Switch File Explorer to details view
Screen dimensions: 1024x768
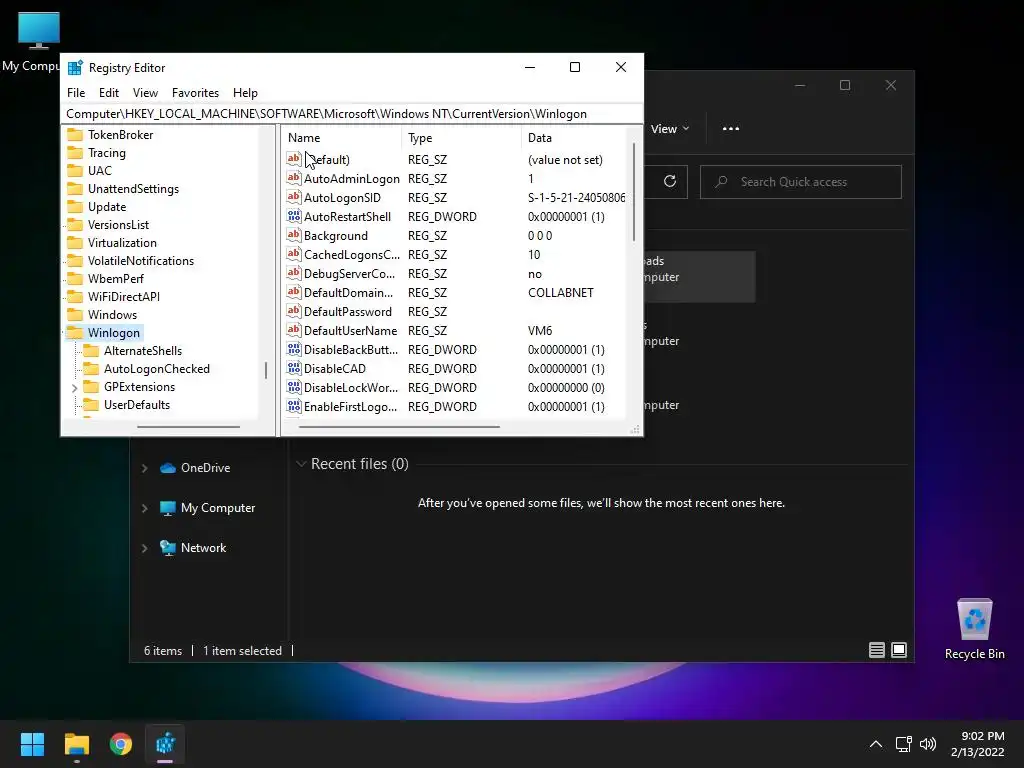(876, 650)
